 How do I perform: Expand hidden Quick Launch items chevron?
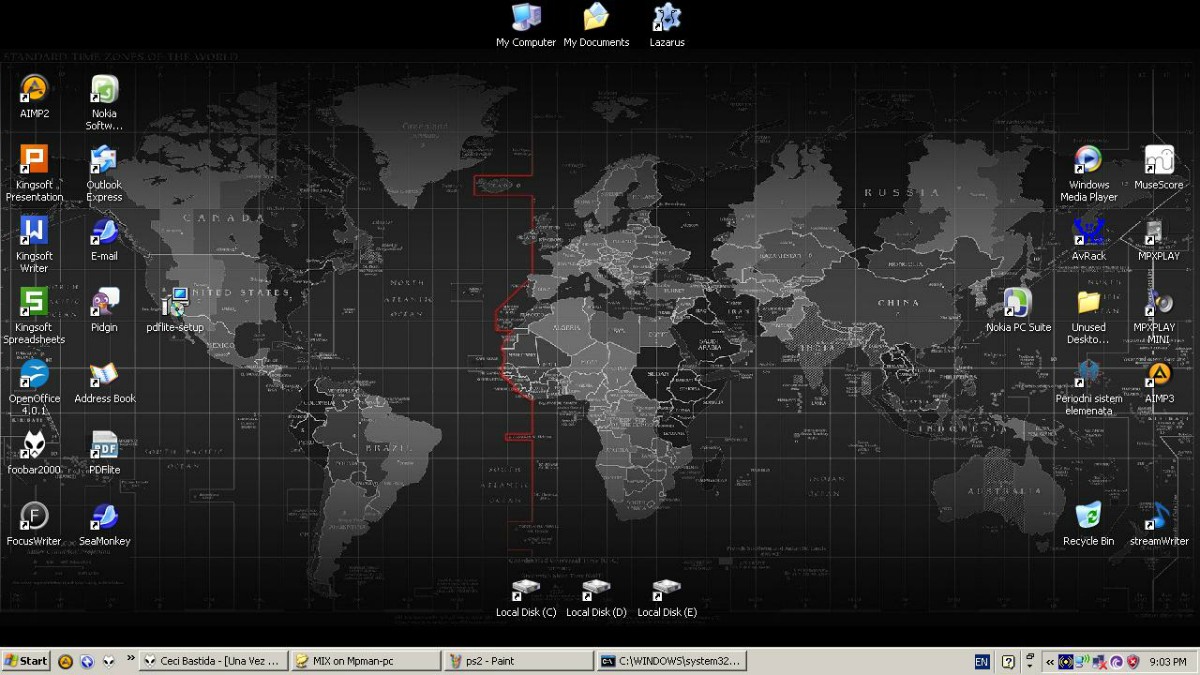click(x=130, y=657)
